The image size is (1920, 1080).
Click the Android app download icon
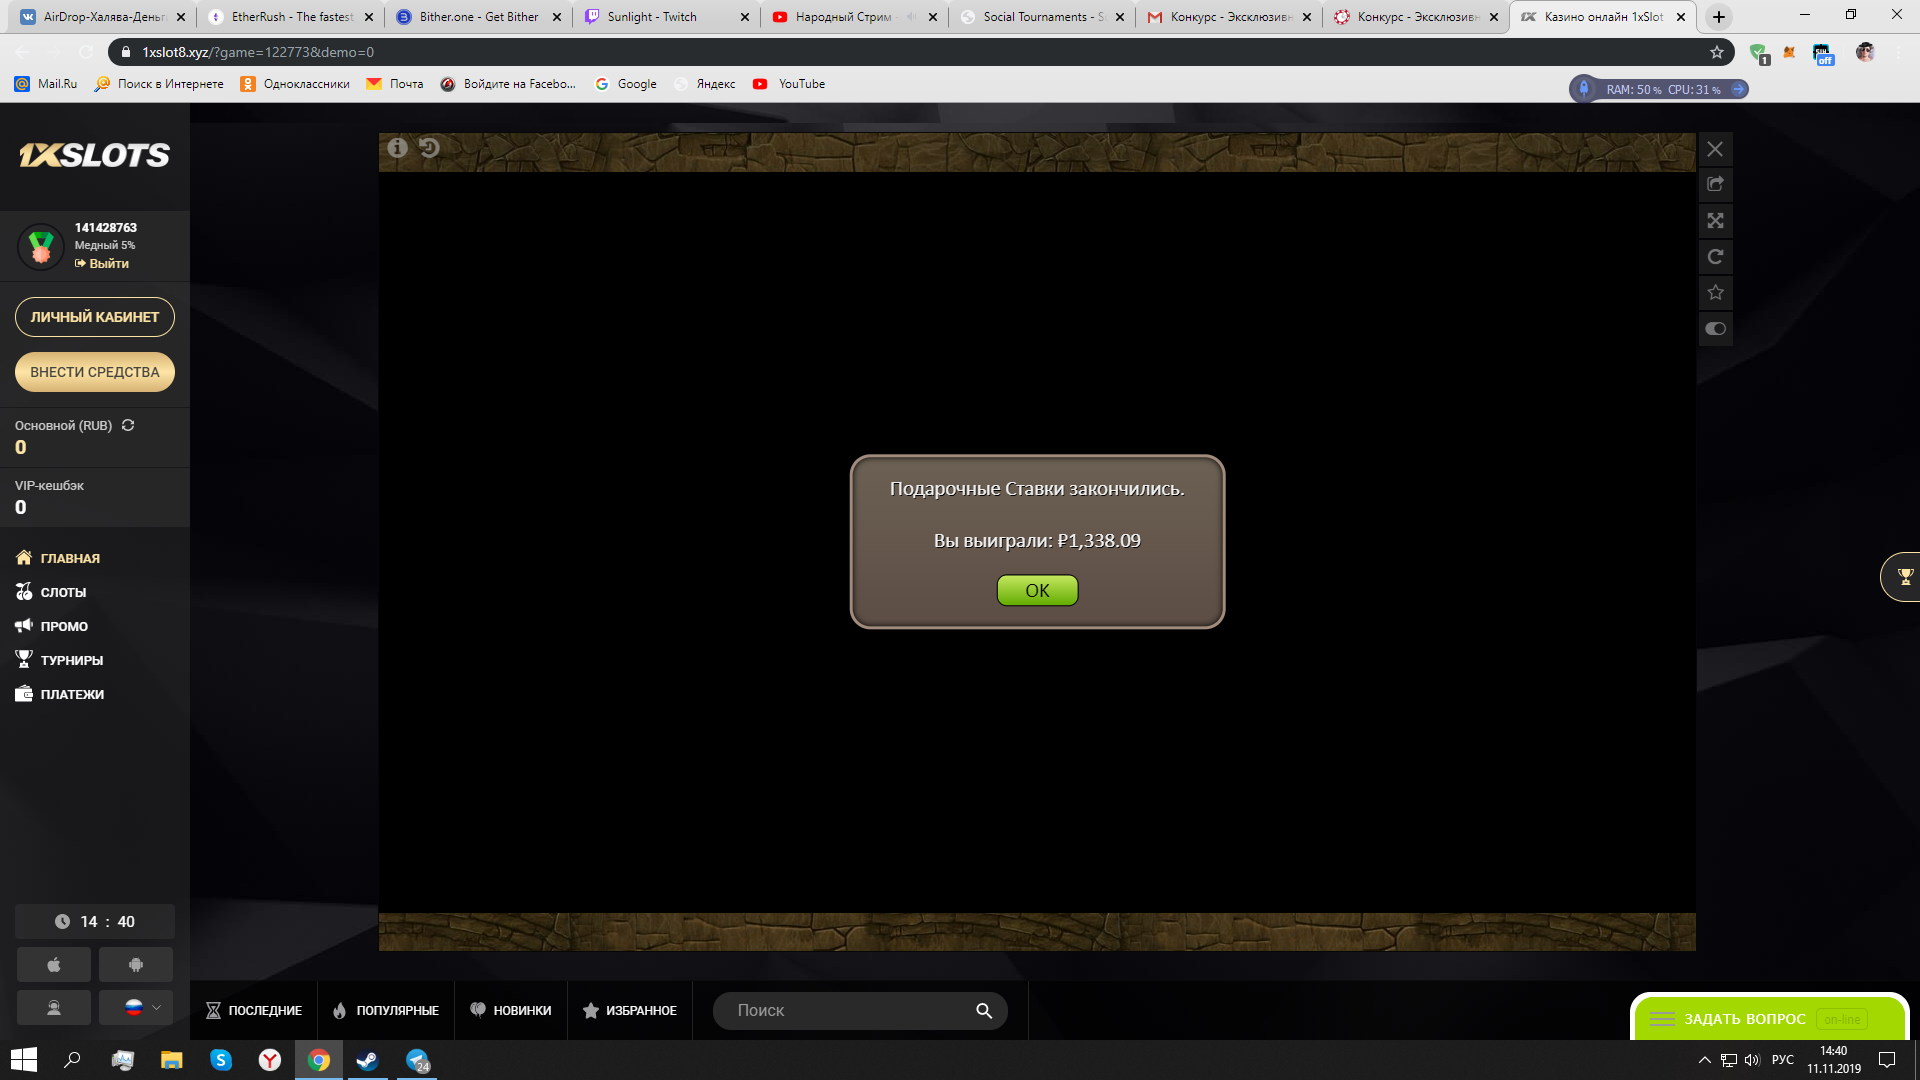point(136,965)
